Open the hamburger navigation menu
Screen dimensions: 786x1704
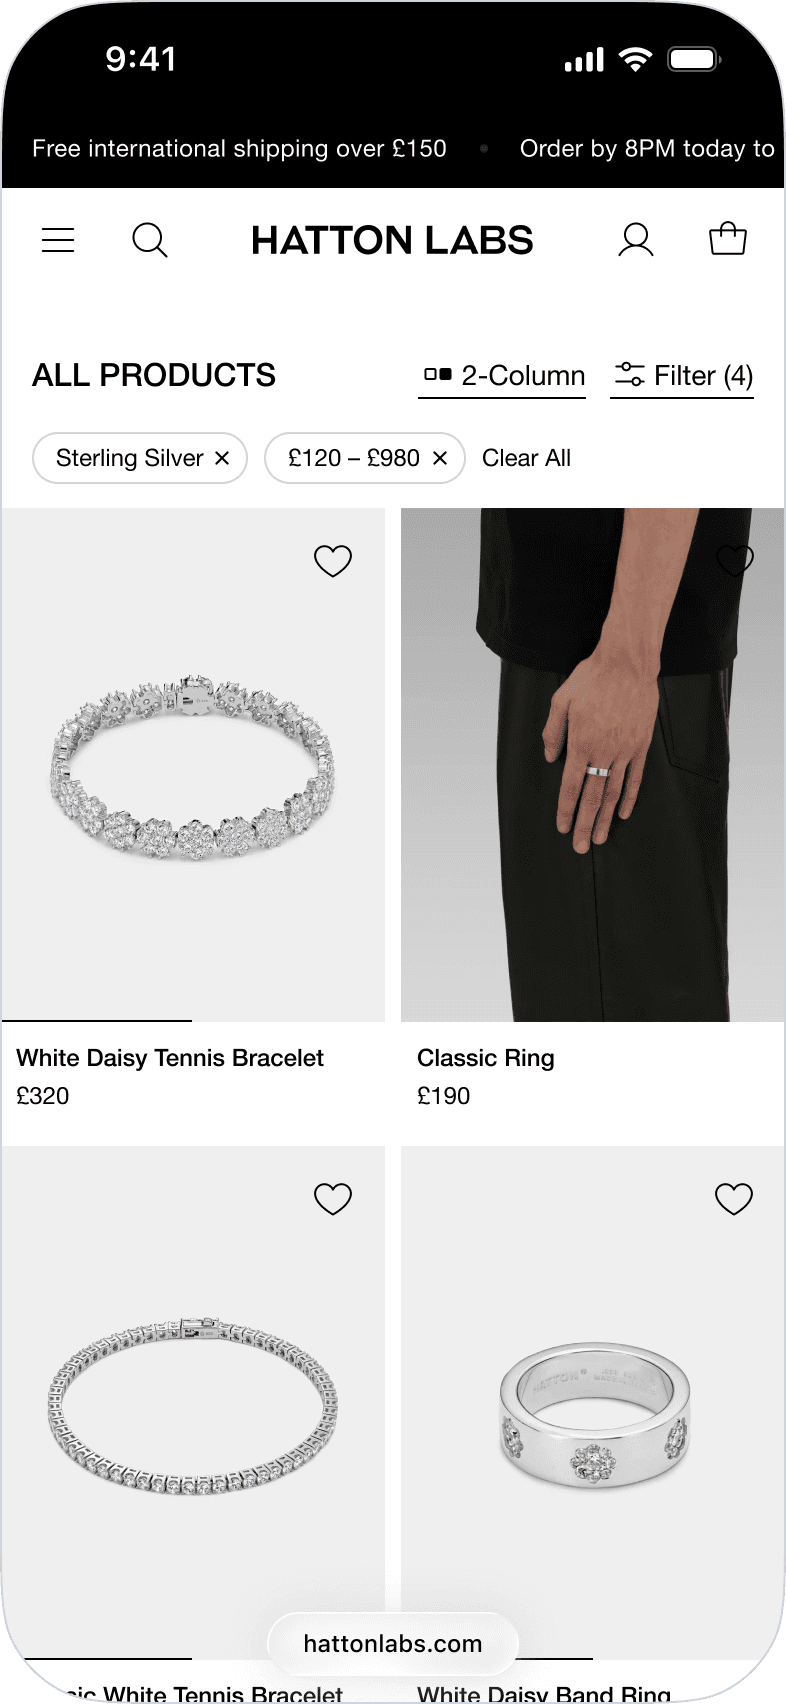(58, 240)
